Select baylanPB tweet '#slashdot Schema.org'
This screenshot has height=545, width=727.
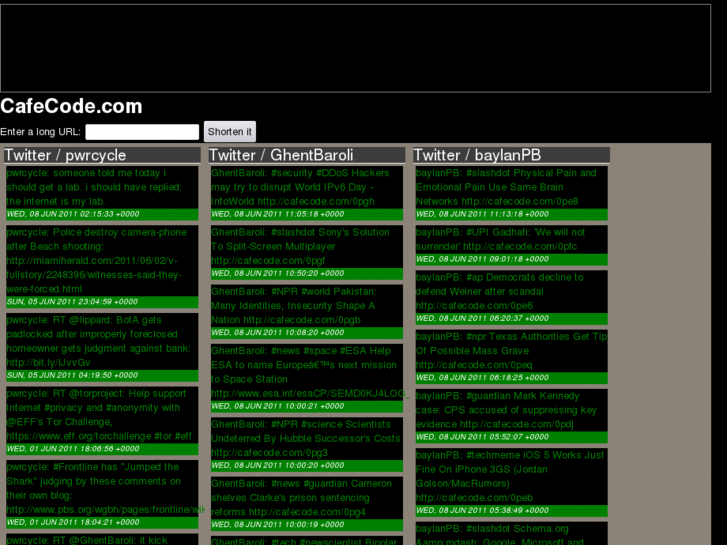point(511,534)
